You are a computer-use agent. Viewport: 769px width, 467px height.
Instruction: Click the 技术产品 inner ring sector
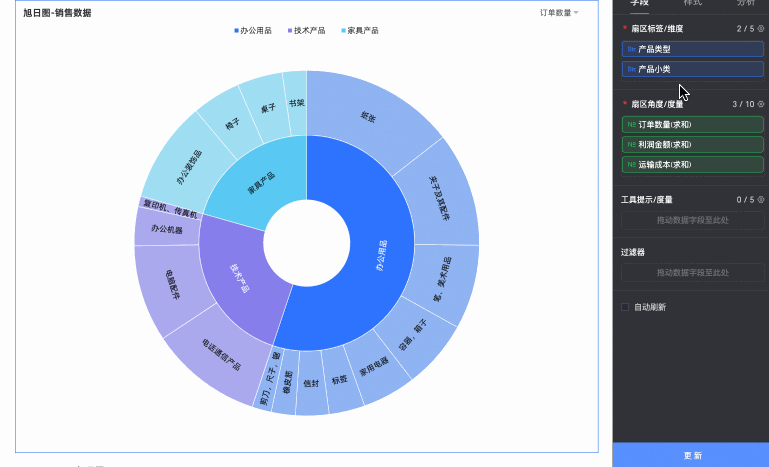[x=239, y=279]
